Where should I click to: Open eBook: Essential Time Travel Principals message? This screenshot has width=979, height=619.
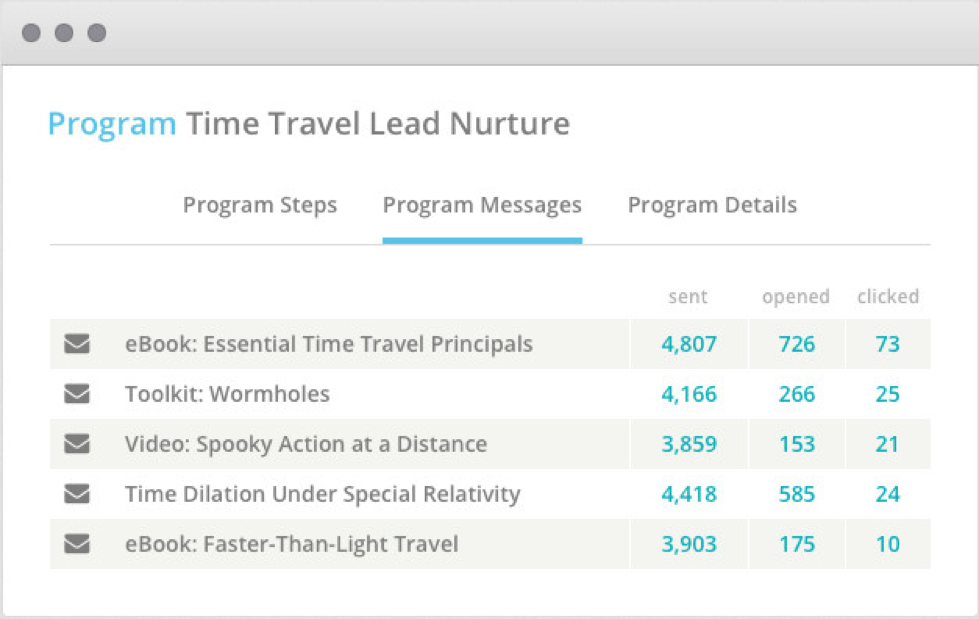328,344
